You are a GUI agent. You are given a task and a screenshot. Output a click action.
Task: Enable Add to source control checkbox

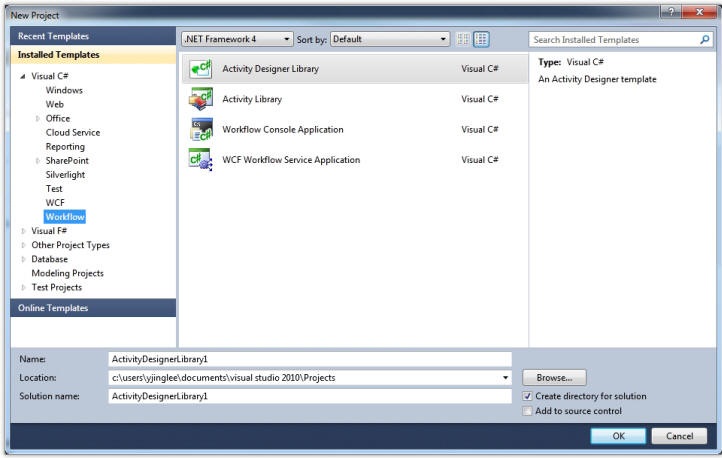pyautogui.click(x=528, y=411)
